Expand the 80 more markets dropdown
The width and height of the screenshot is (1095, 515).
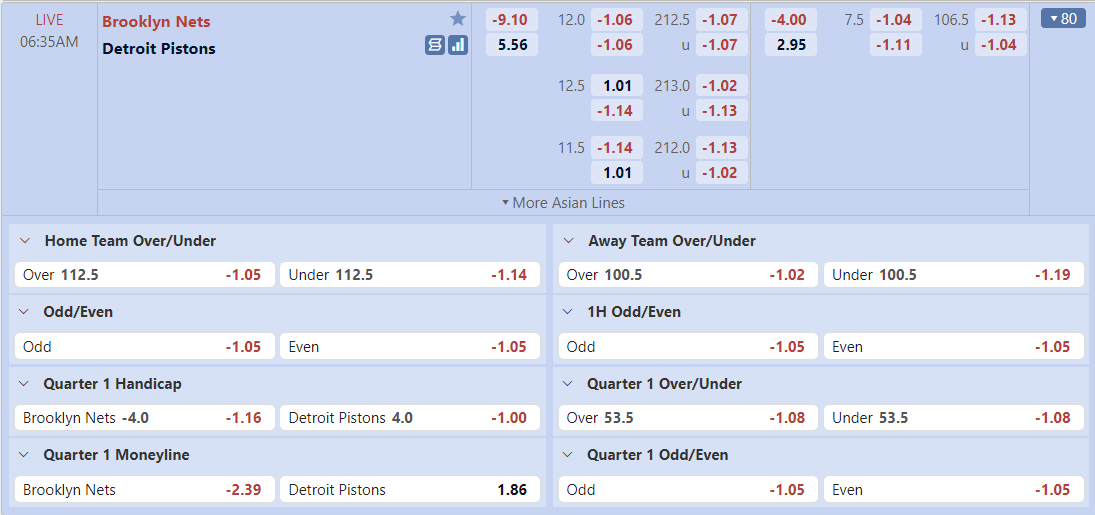(x=1062, y=18)
